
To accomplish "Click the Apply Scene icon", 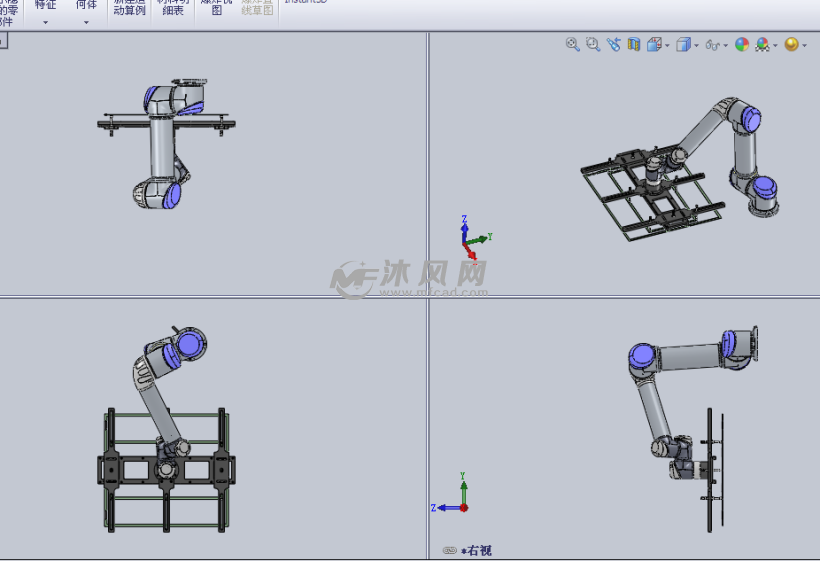I will [x=762, y=44].
